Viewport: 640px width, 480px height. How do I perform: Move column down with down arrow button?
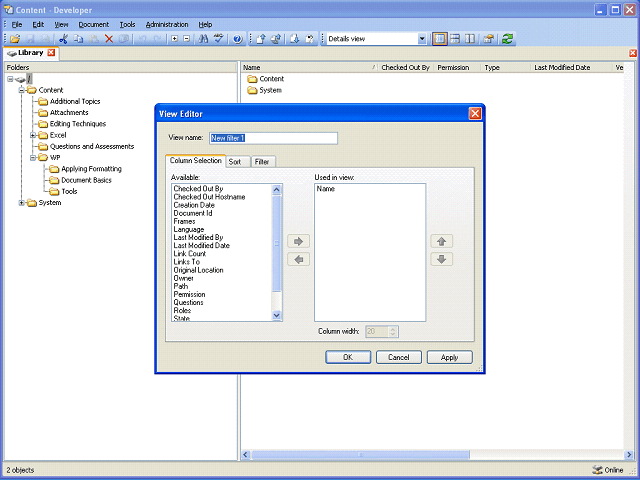(442, 259)
